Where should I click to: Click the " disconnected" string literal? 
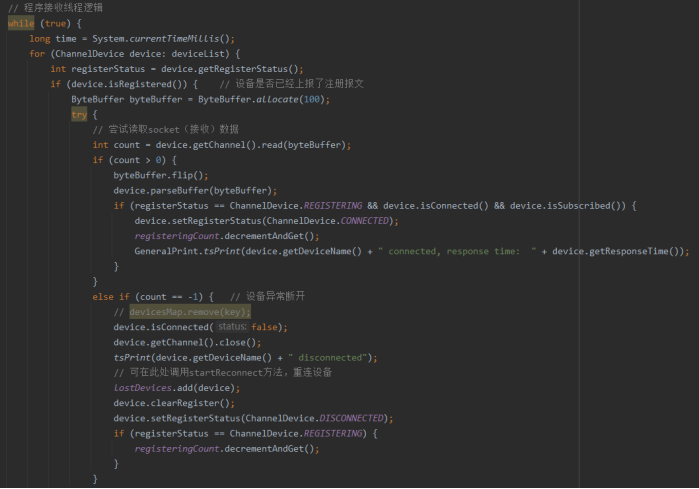coord(331,357)
